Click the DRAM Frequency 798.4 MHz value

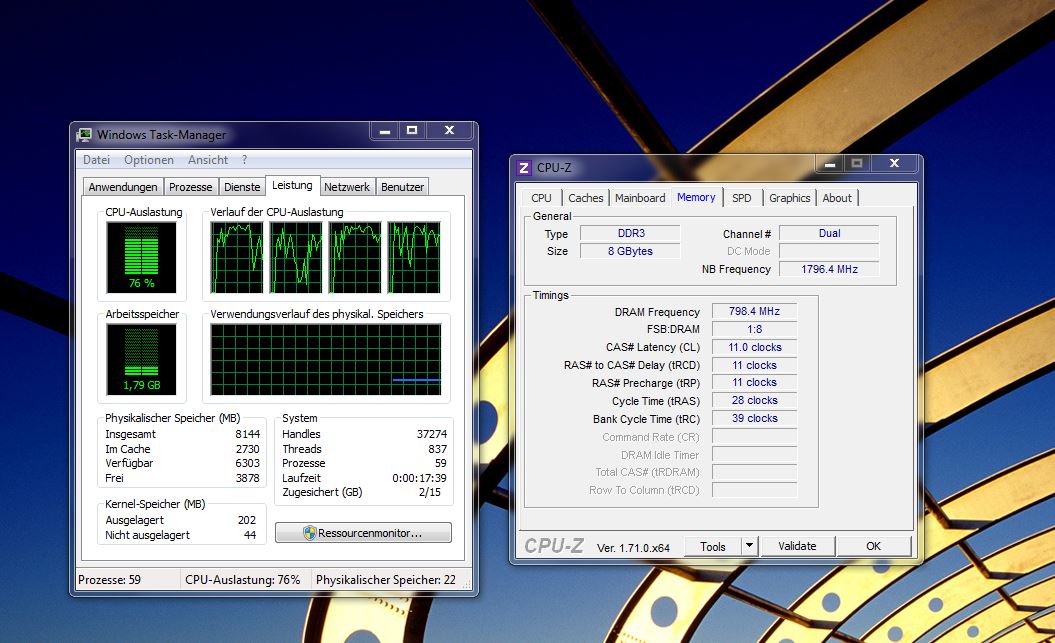[754, 311]
